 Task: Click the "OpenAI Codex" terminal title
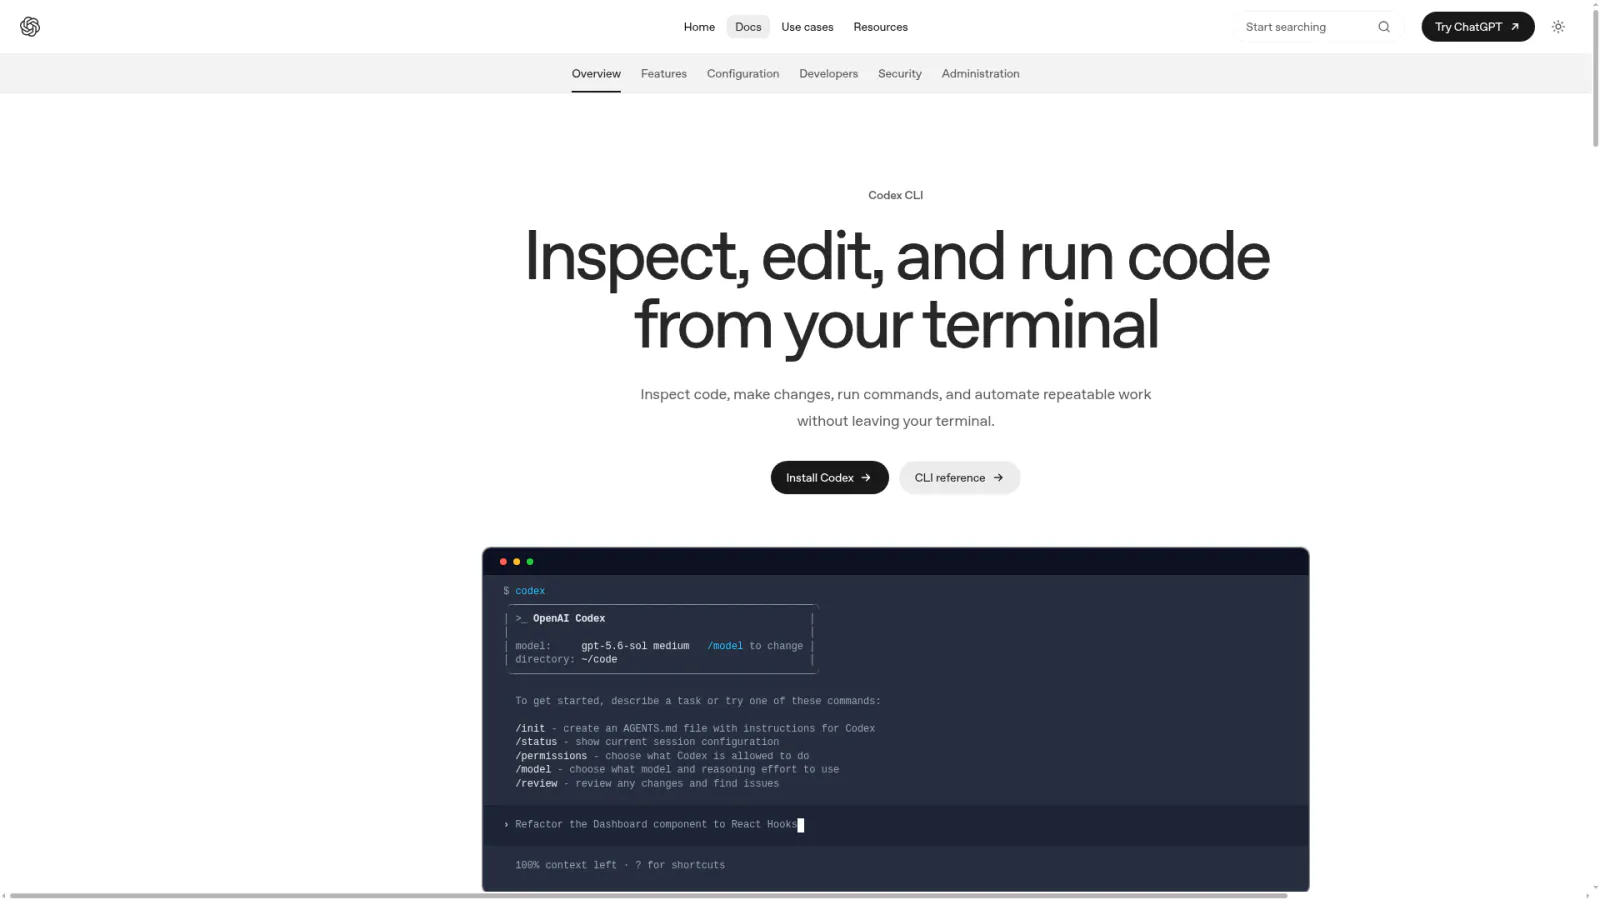[569, 619]
